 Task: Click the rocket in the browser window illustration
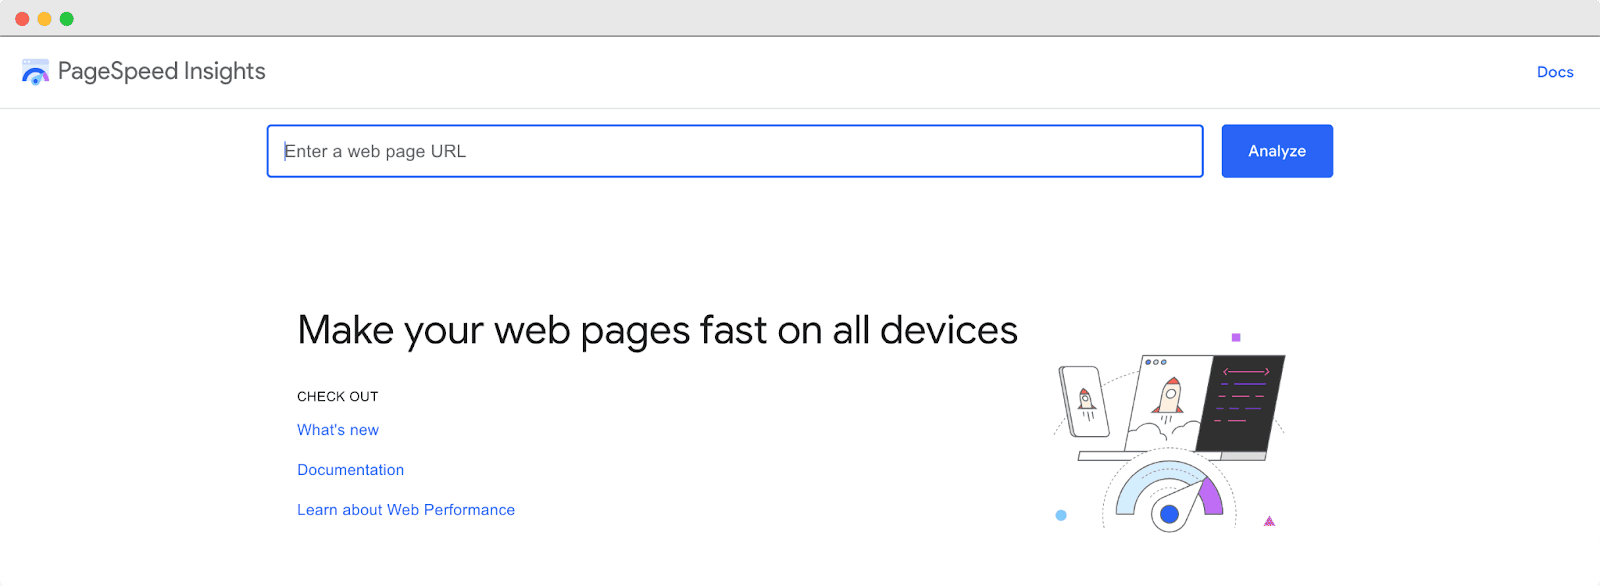[1169, 396]
